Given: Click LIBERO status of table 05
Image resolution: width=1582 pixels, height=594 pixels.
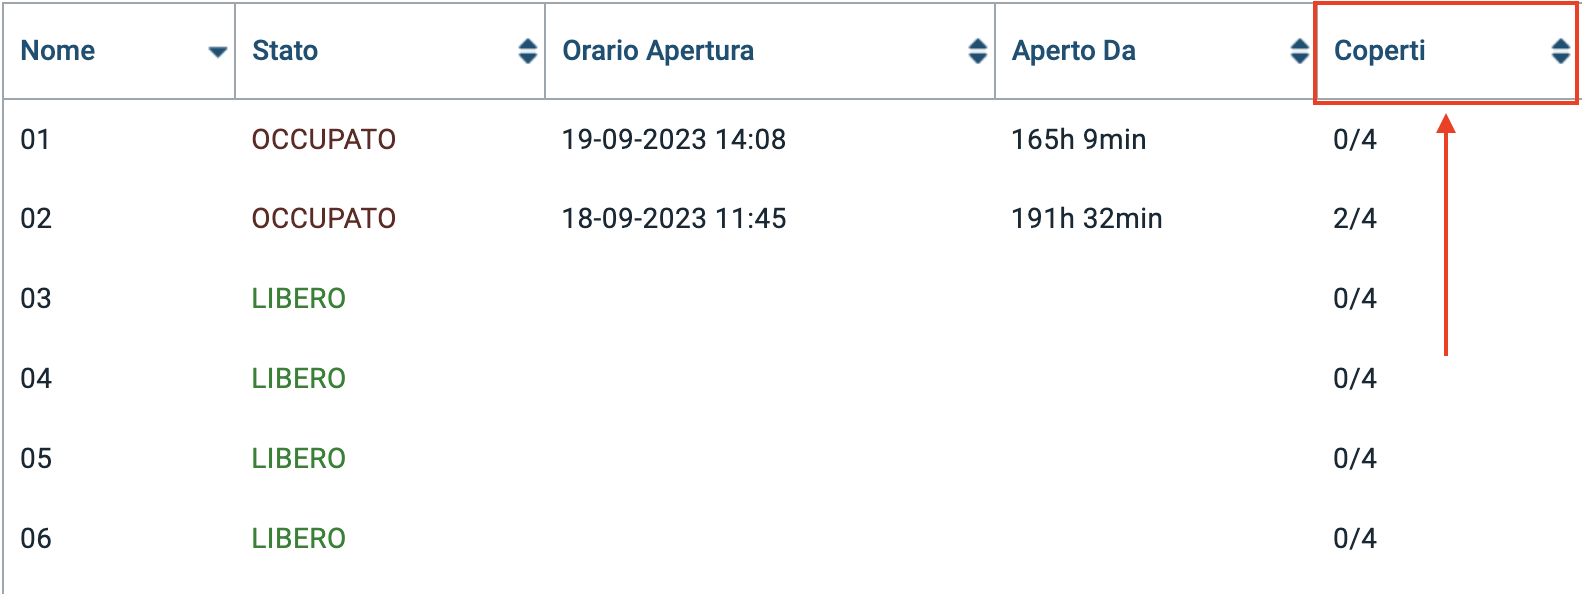Looking at the screenshot, I should 298,458.
